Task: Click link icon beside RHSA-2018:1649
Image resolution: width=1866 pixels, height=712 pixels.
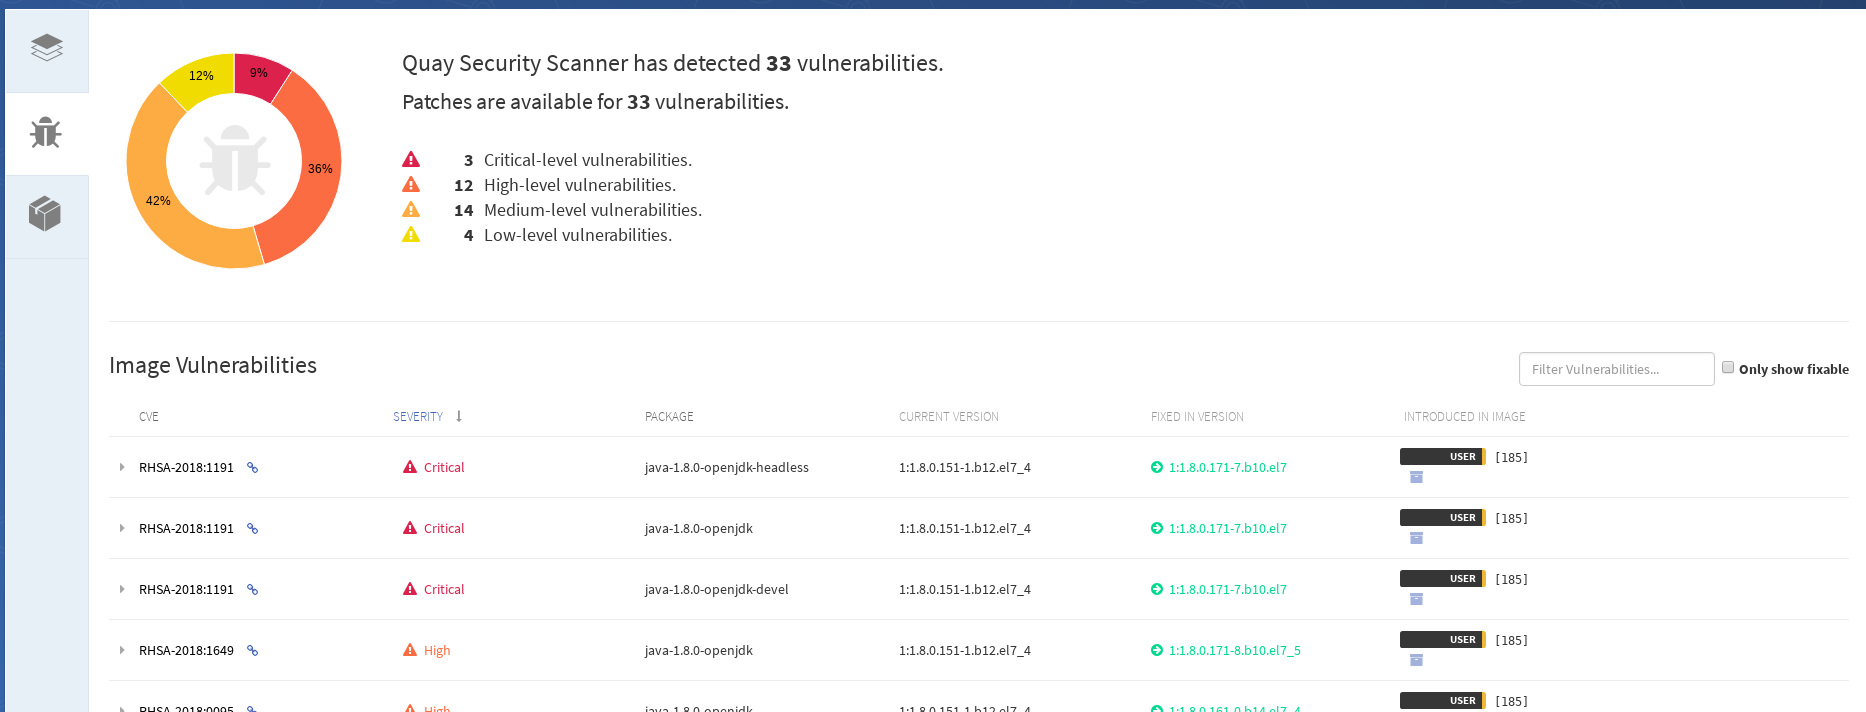Action: point(253,651)
